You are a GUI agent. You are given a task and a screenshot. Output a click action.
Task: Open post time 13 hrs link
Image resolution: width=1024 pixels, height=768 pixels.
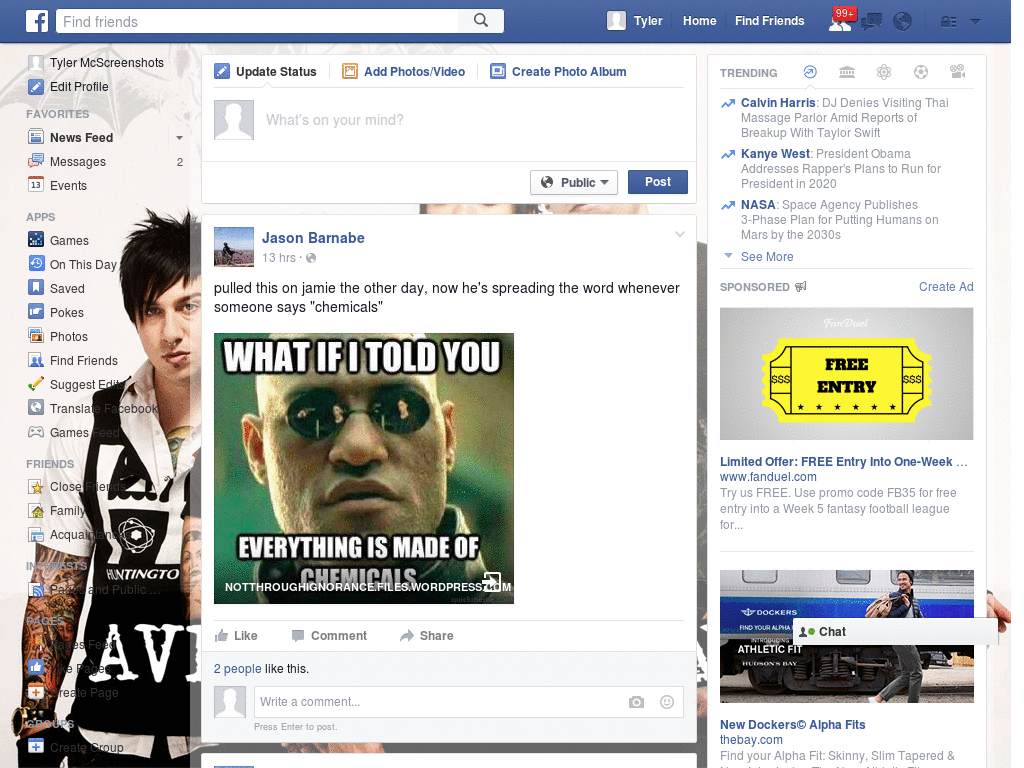point(279,258)
